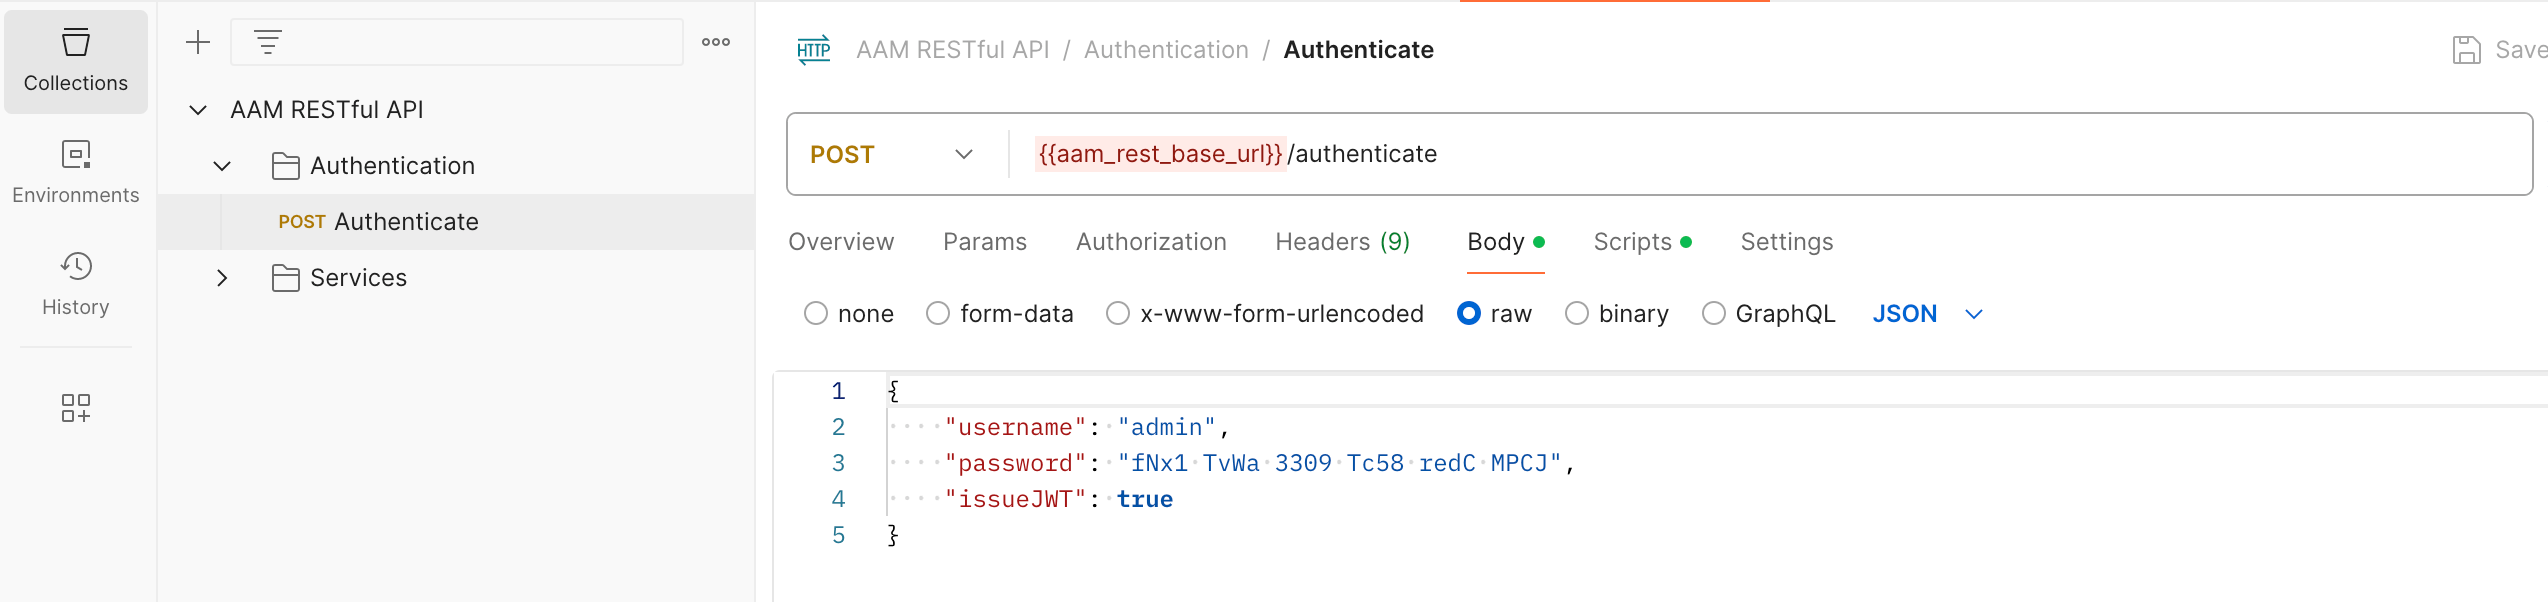This screenshot has width=2548, height=602.
Task: Click the Authentication folder icon
Action: (x=286, y=166)
